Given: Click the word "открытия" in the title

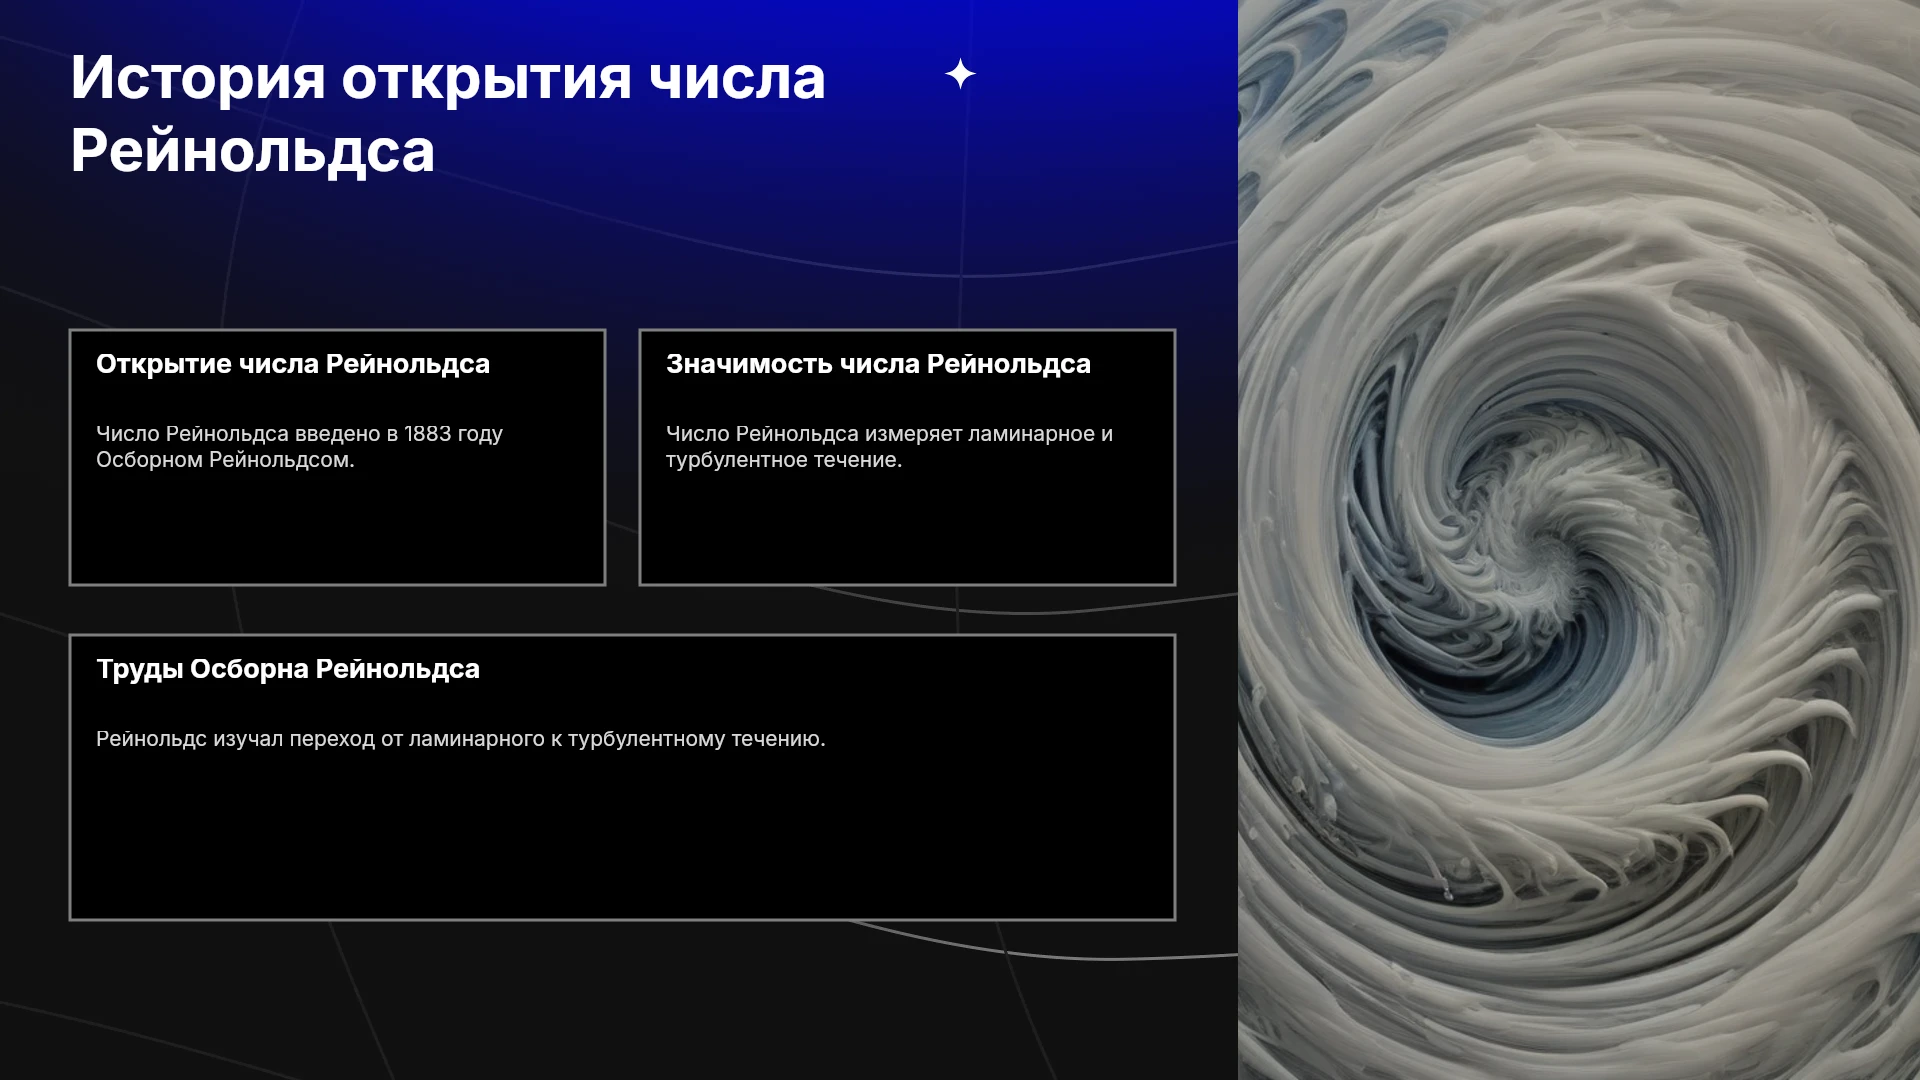Looking at the screenshot, I should pos(487,78).
